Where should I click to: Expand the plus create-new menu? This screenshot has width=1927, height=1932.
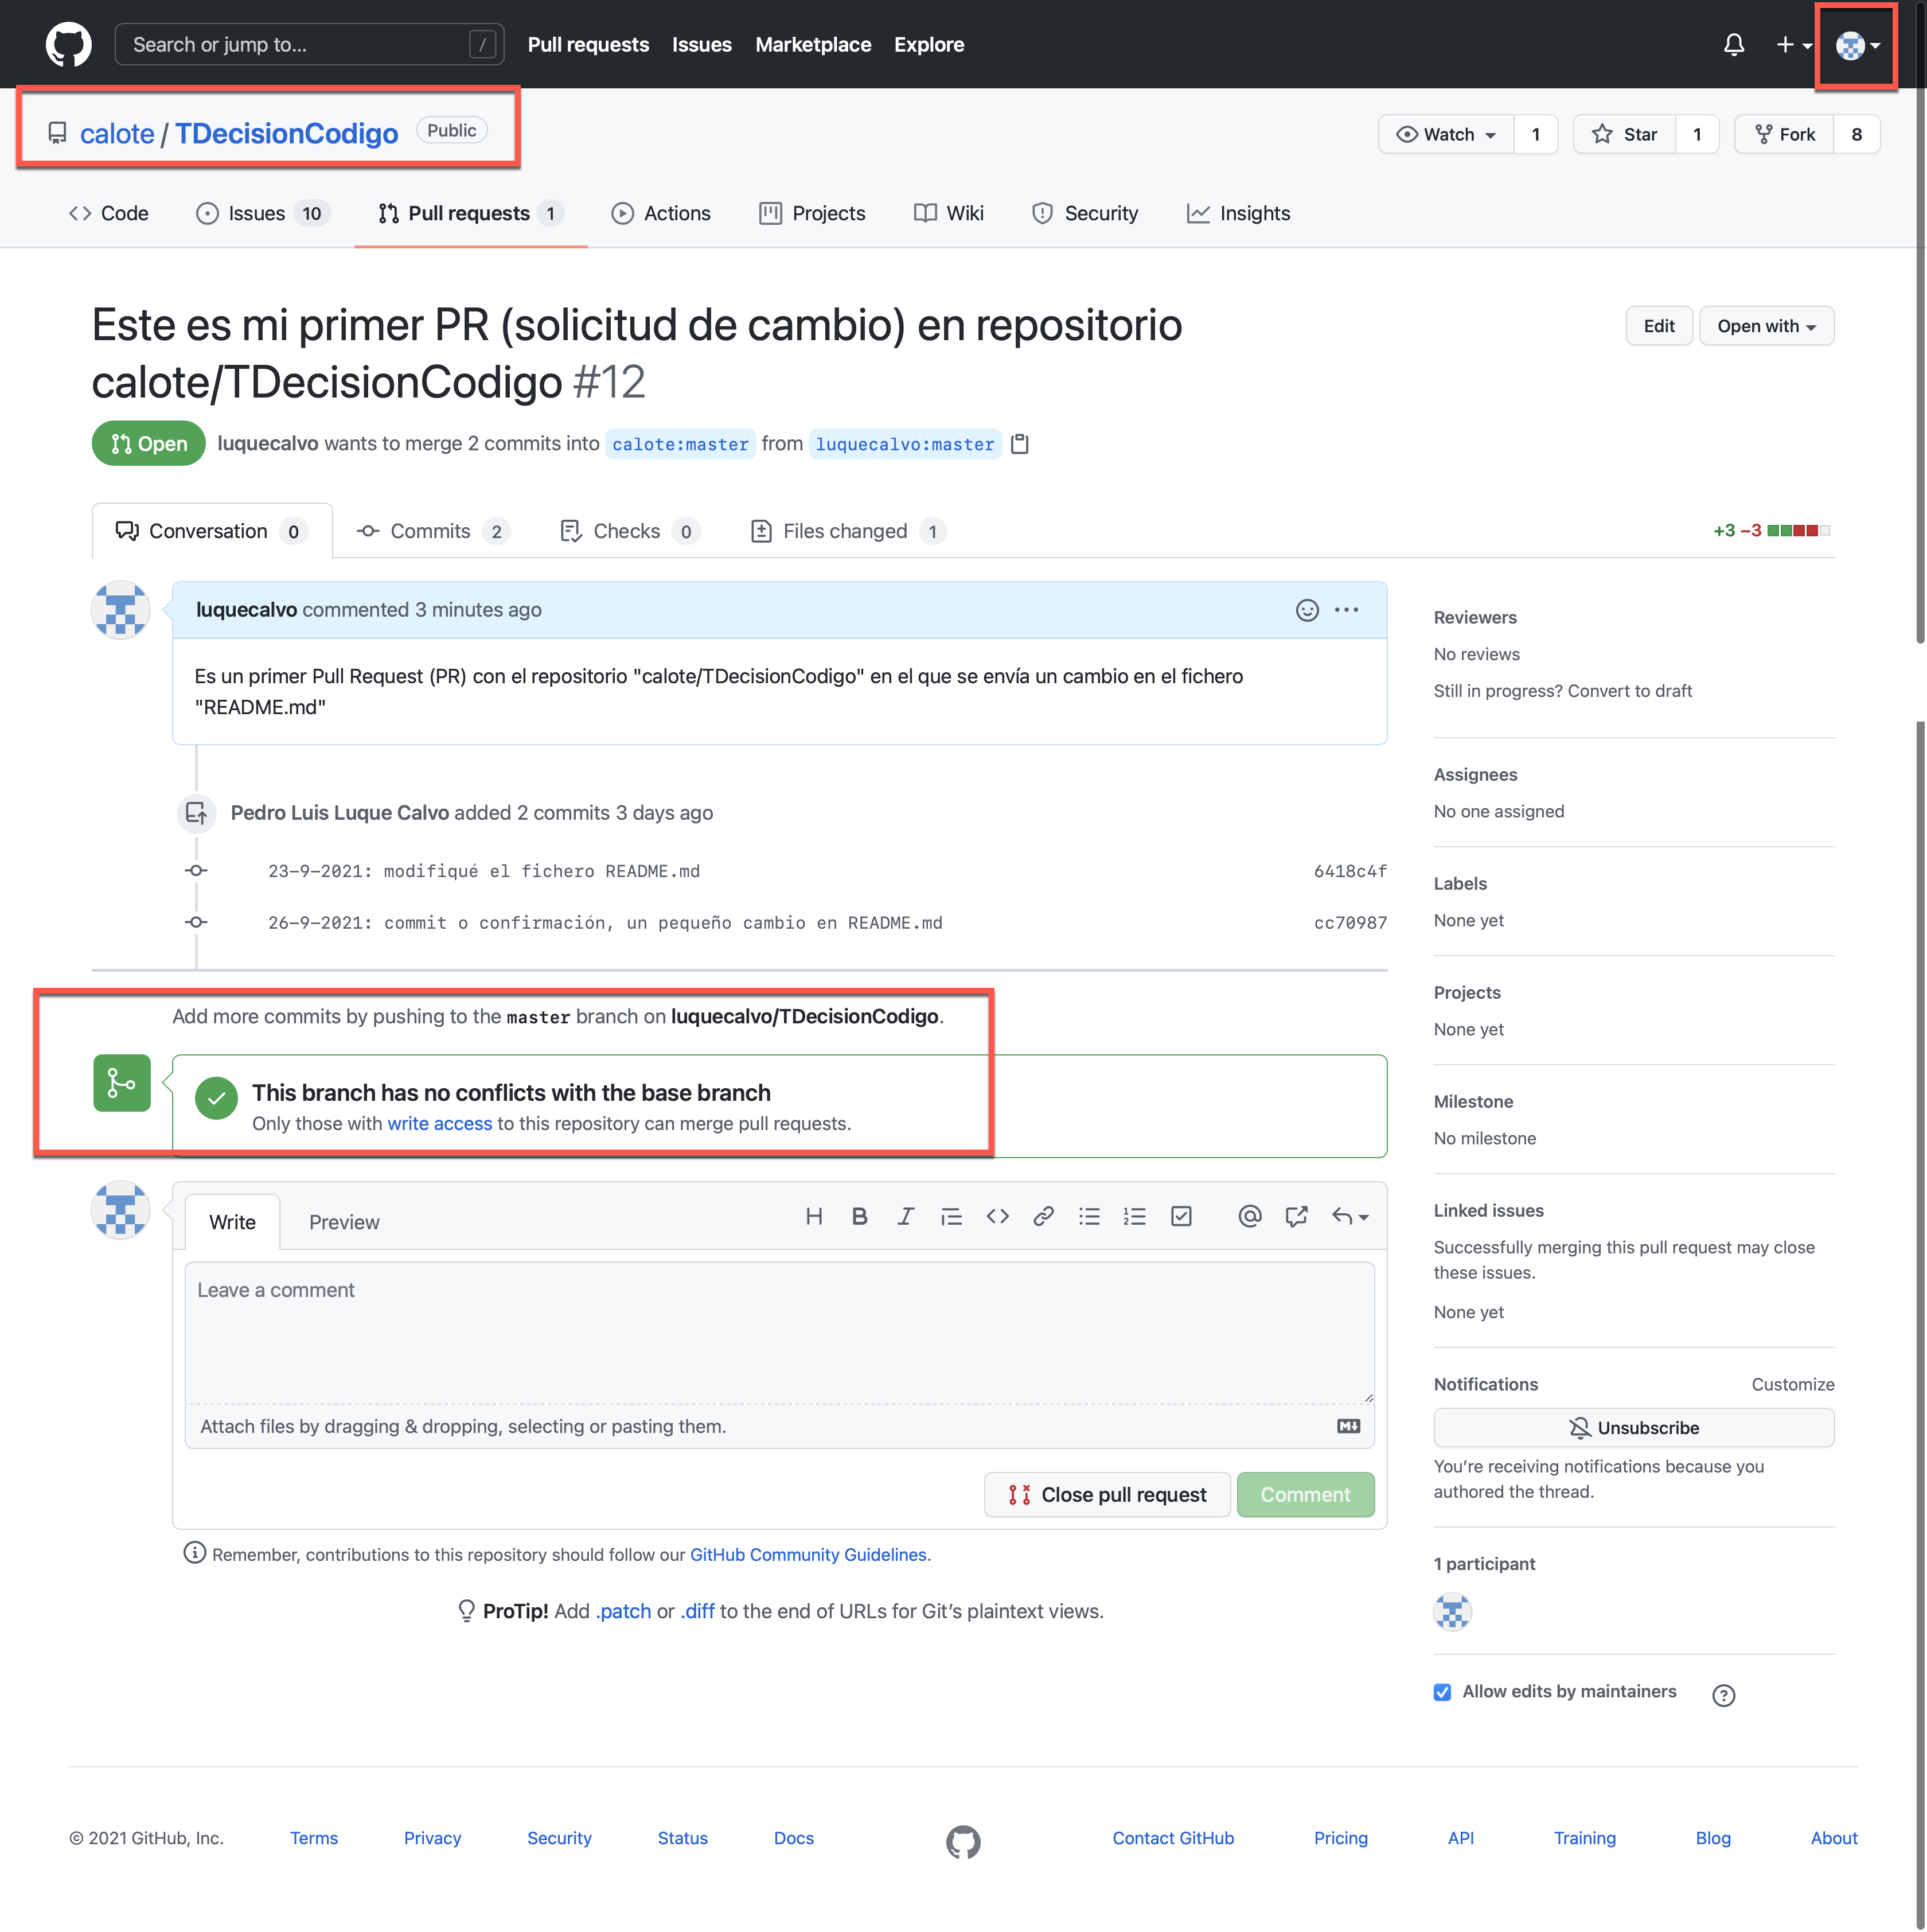1793,44
